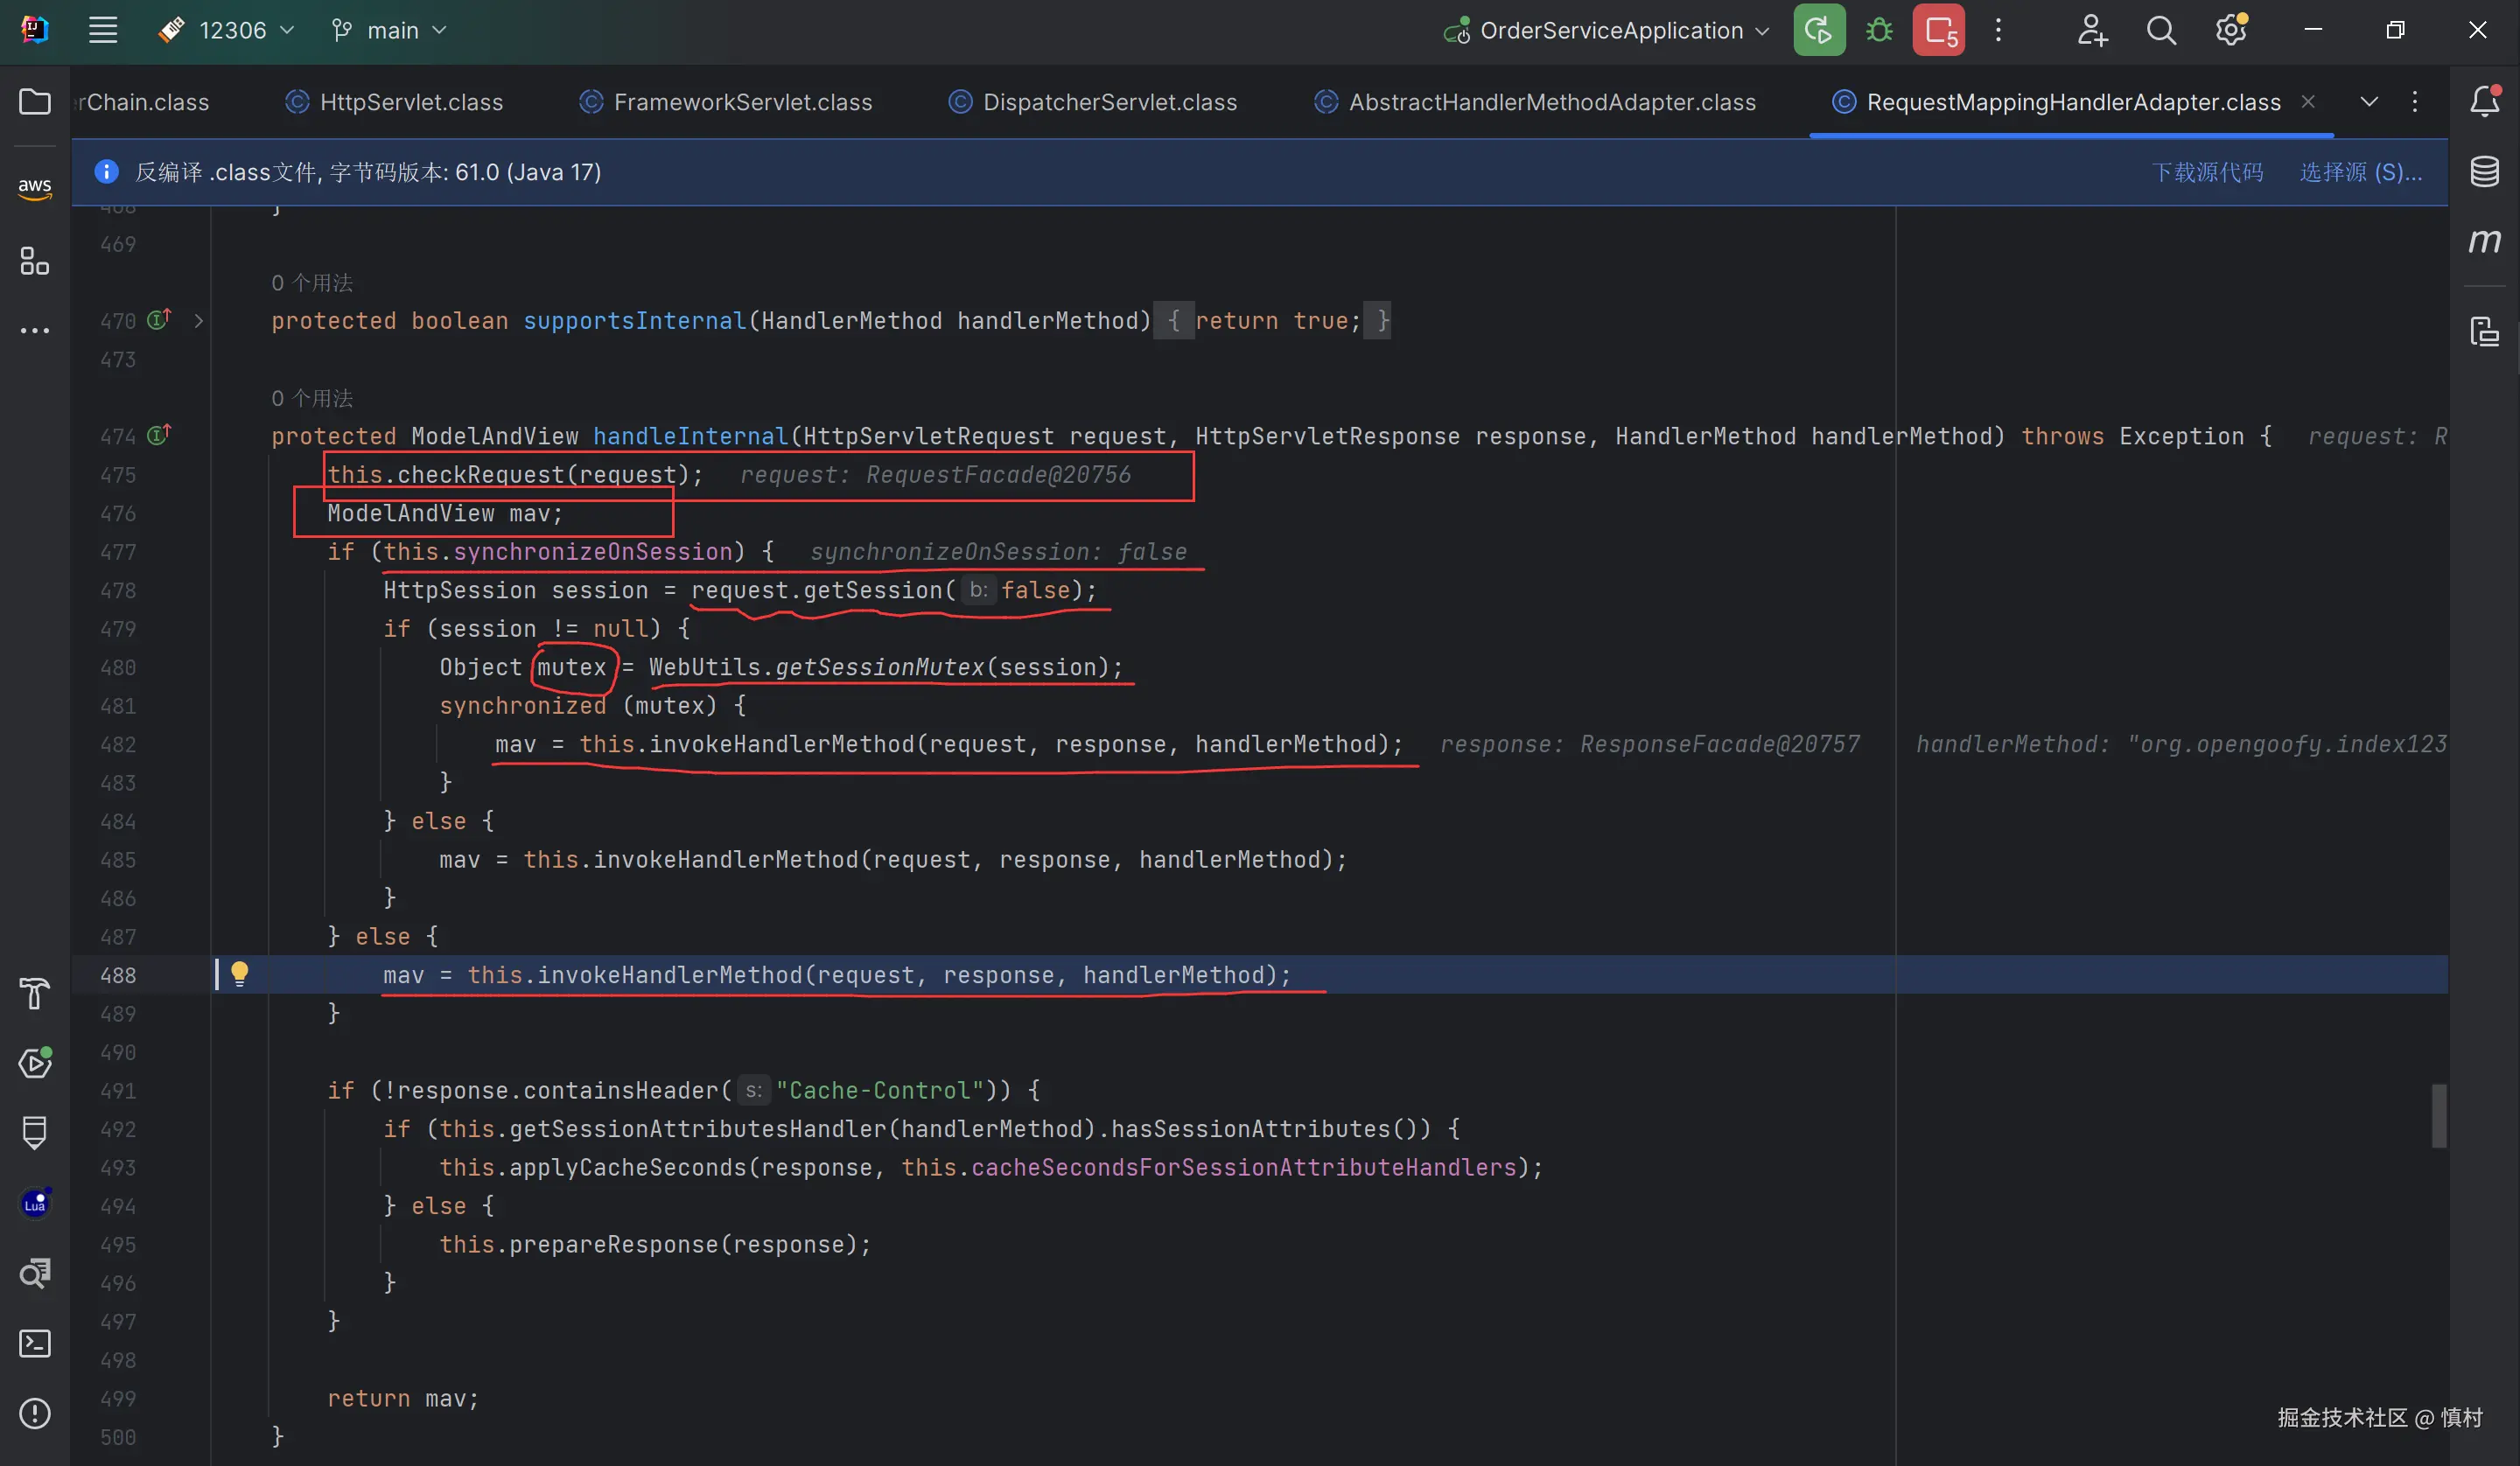Click the editor vertical scrollbar thumb
This screenshot has width=2520, height=1466.
tap(2439, 1116)
